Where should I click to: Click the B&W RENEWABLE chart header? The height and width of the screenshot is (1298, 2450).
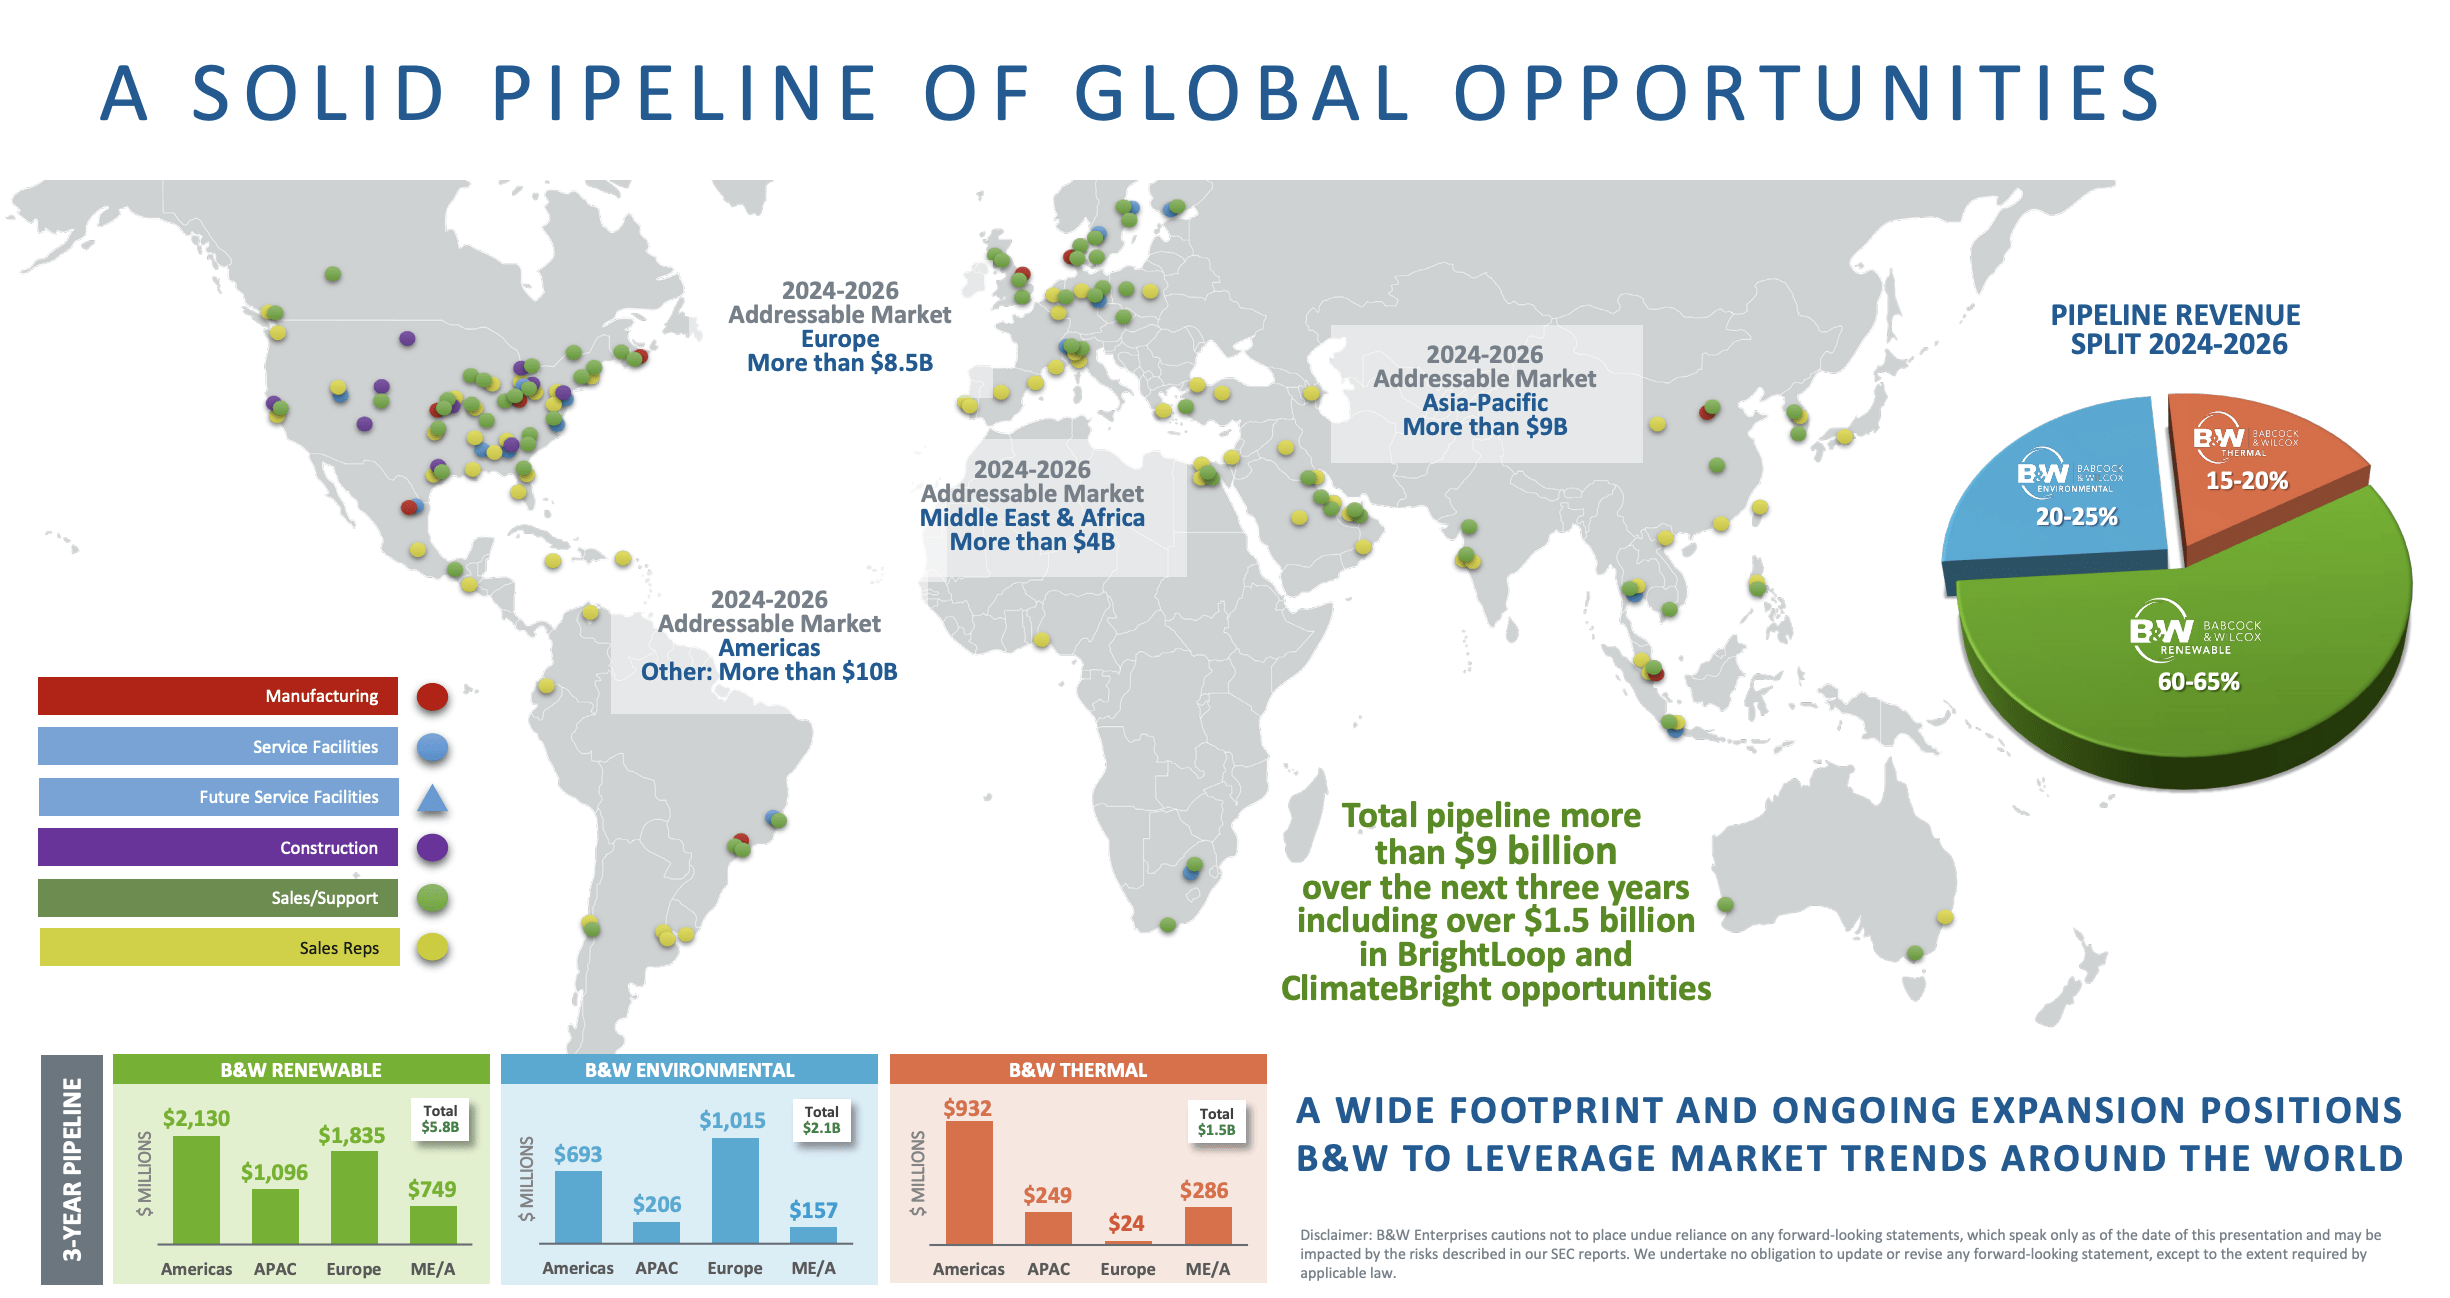[301, 1069]
